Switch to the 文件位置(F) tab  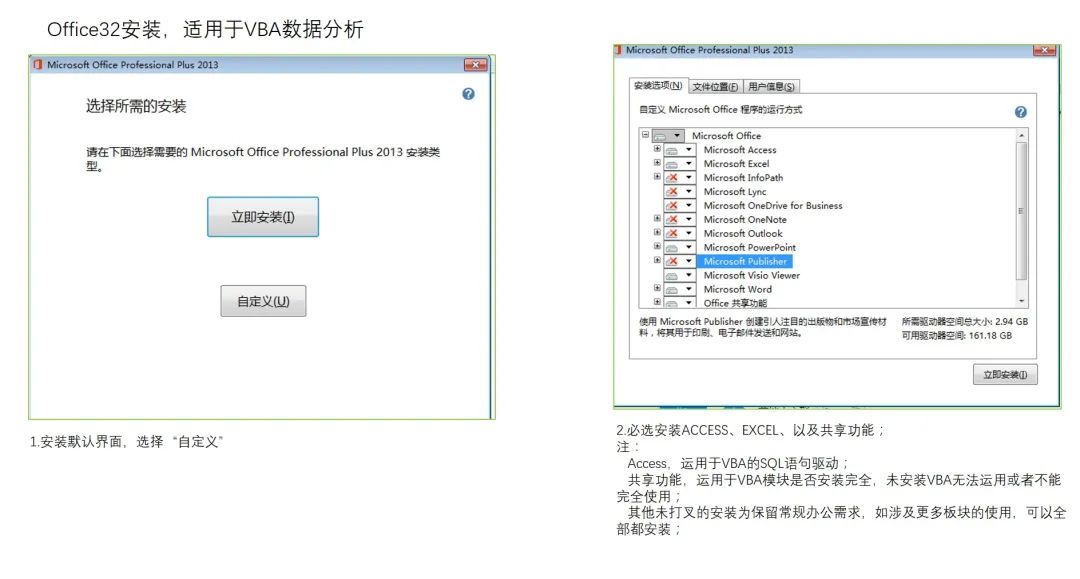click(715, 87)
